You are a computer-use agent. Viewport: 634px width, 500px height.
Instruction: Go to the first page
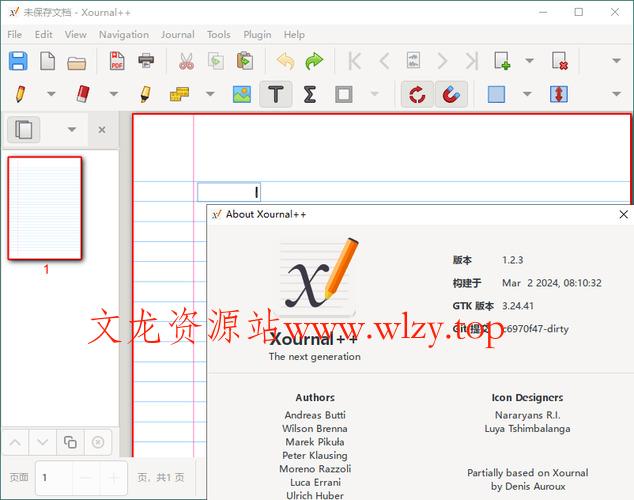(x=354, y=61)
